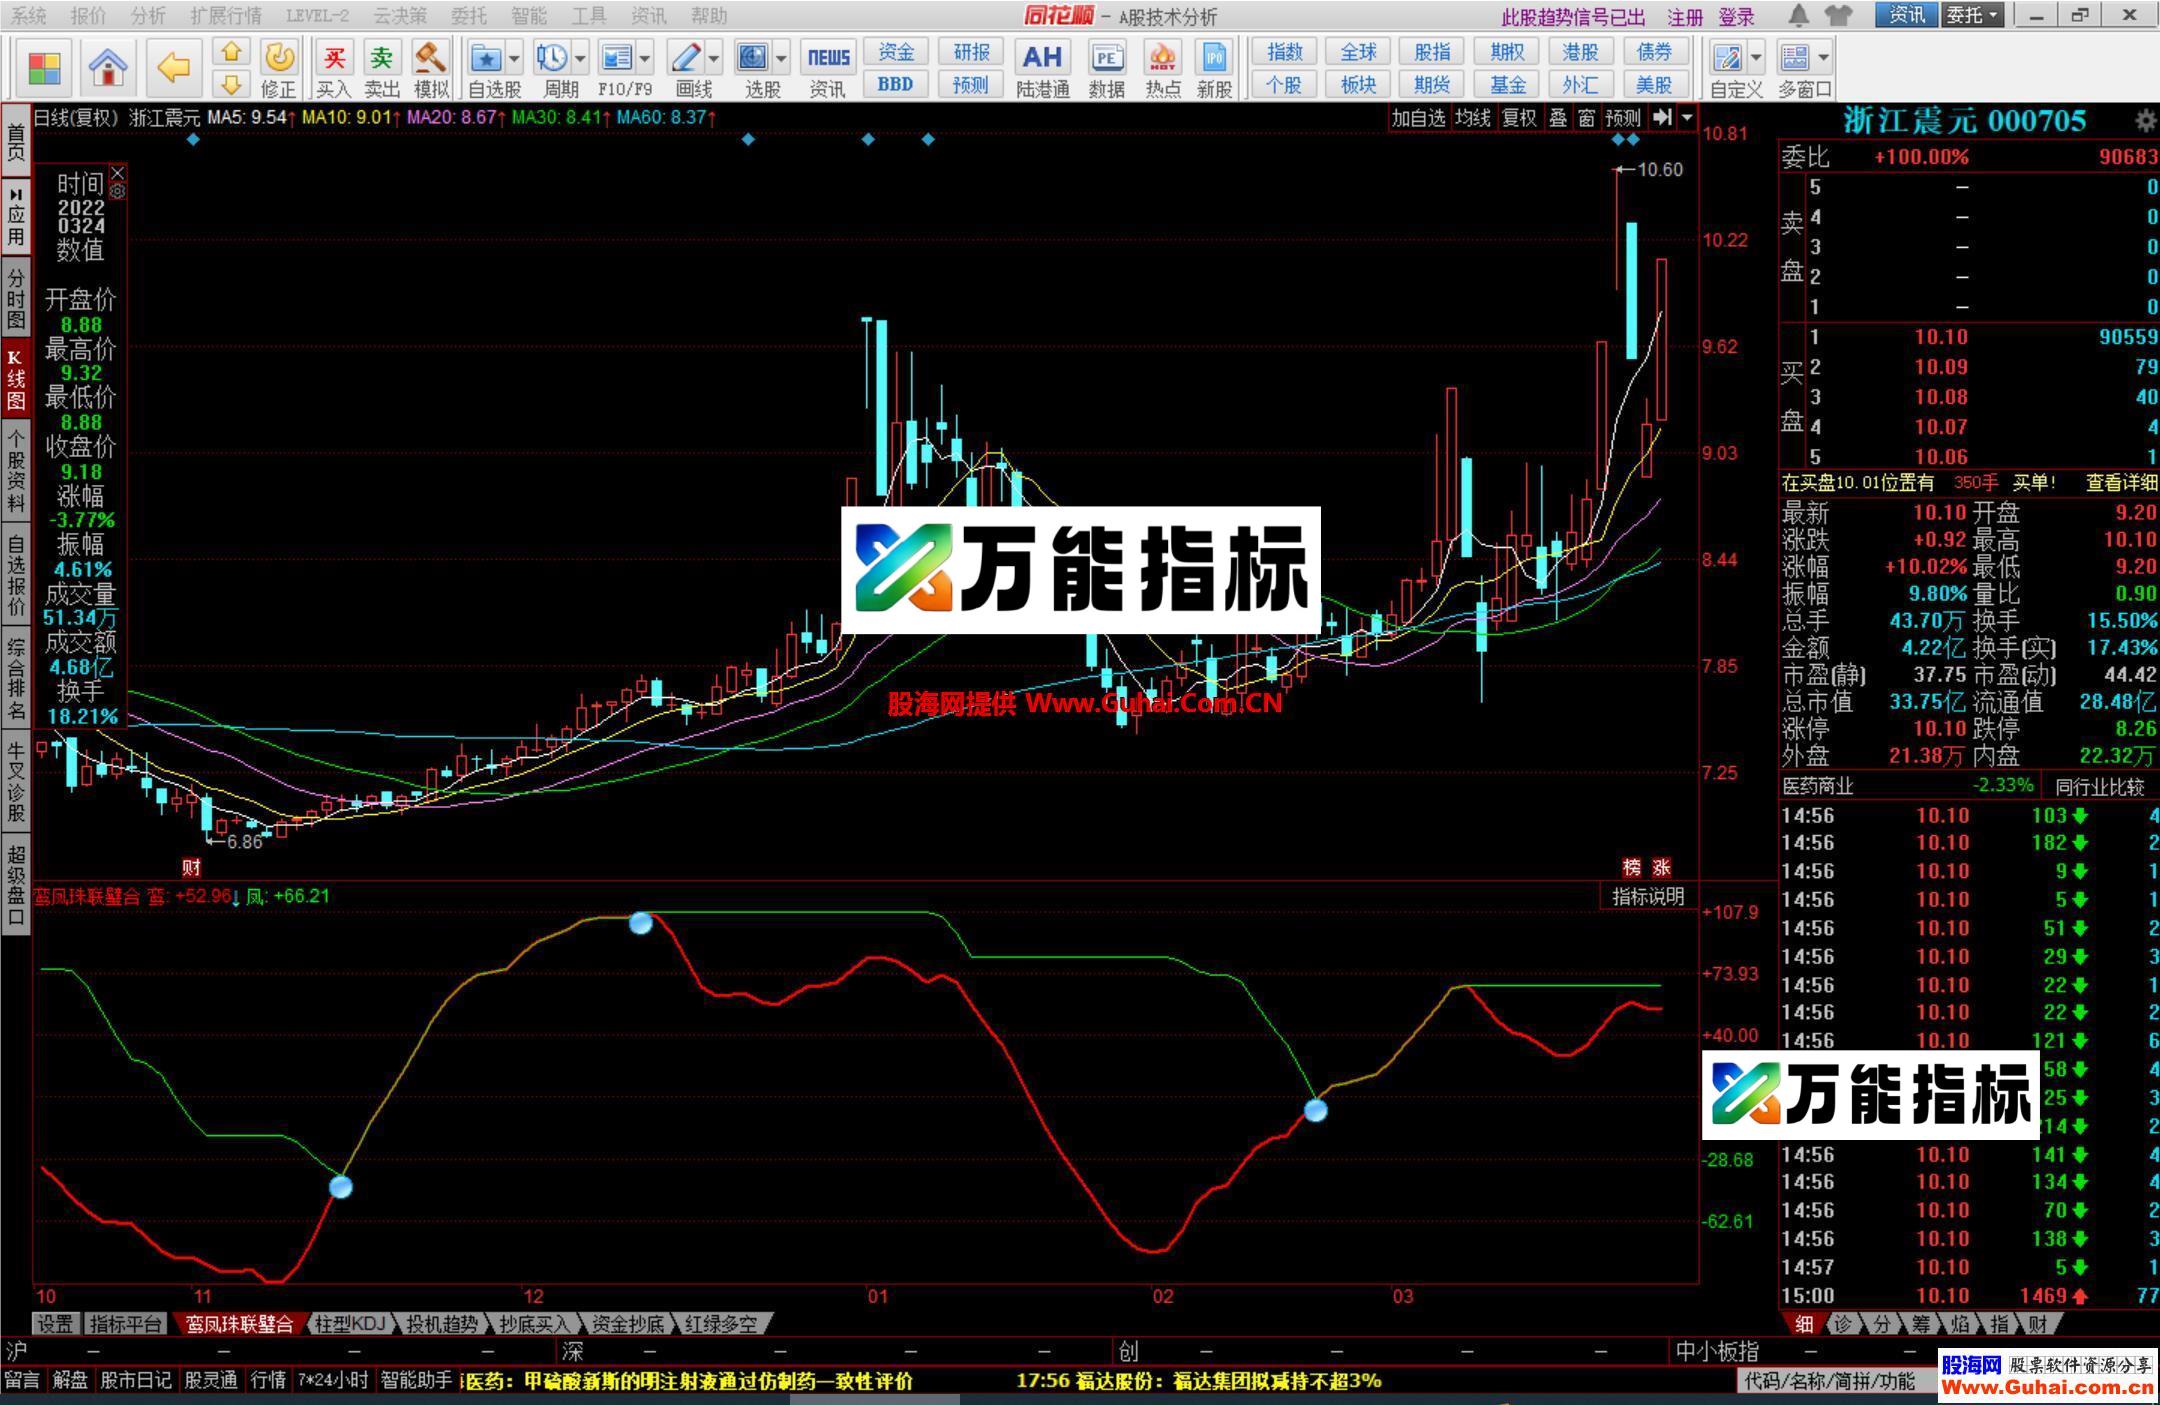2160x1405 pixels.
Task: Toggle 复权 price adjustment mode
Action: pos(1519,117)
